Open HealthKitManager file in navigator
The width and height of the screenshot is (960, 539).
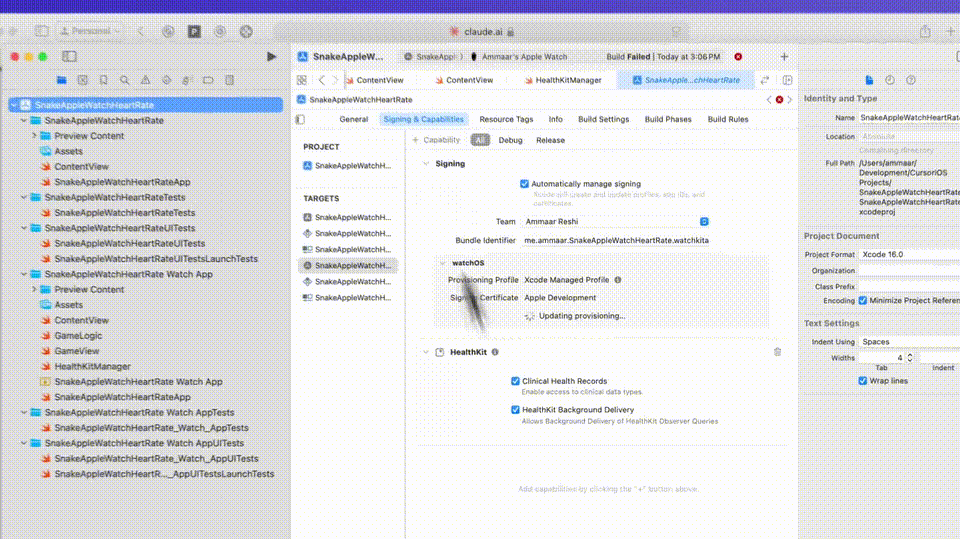click(x=92, y=366)
